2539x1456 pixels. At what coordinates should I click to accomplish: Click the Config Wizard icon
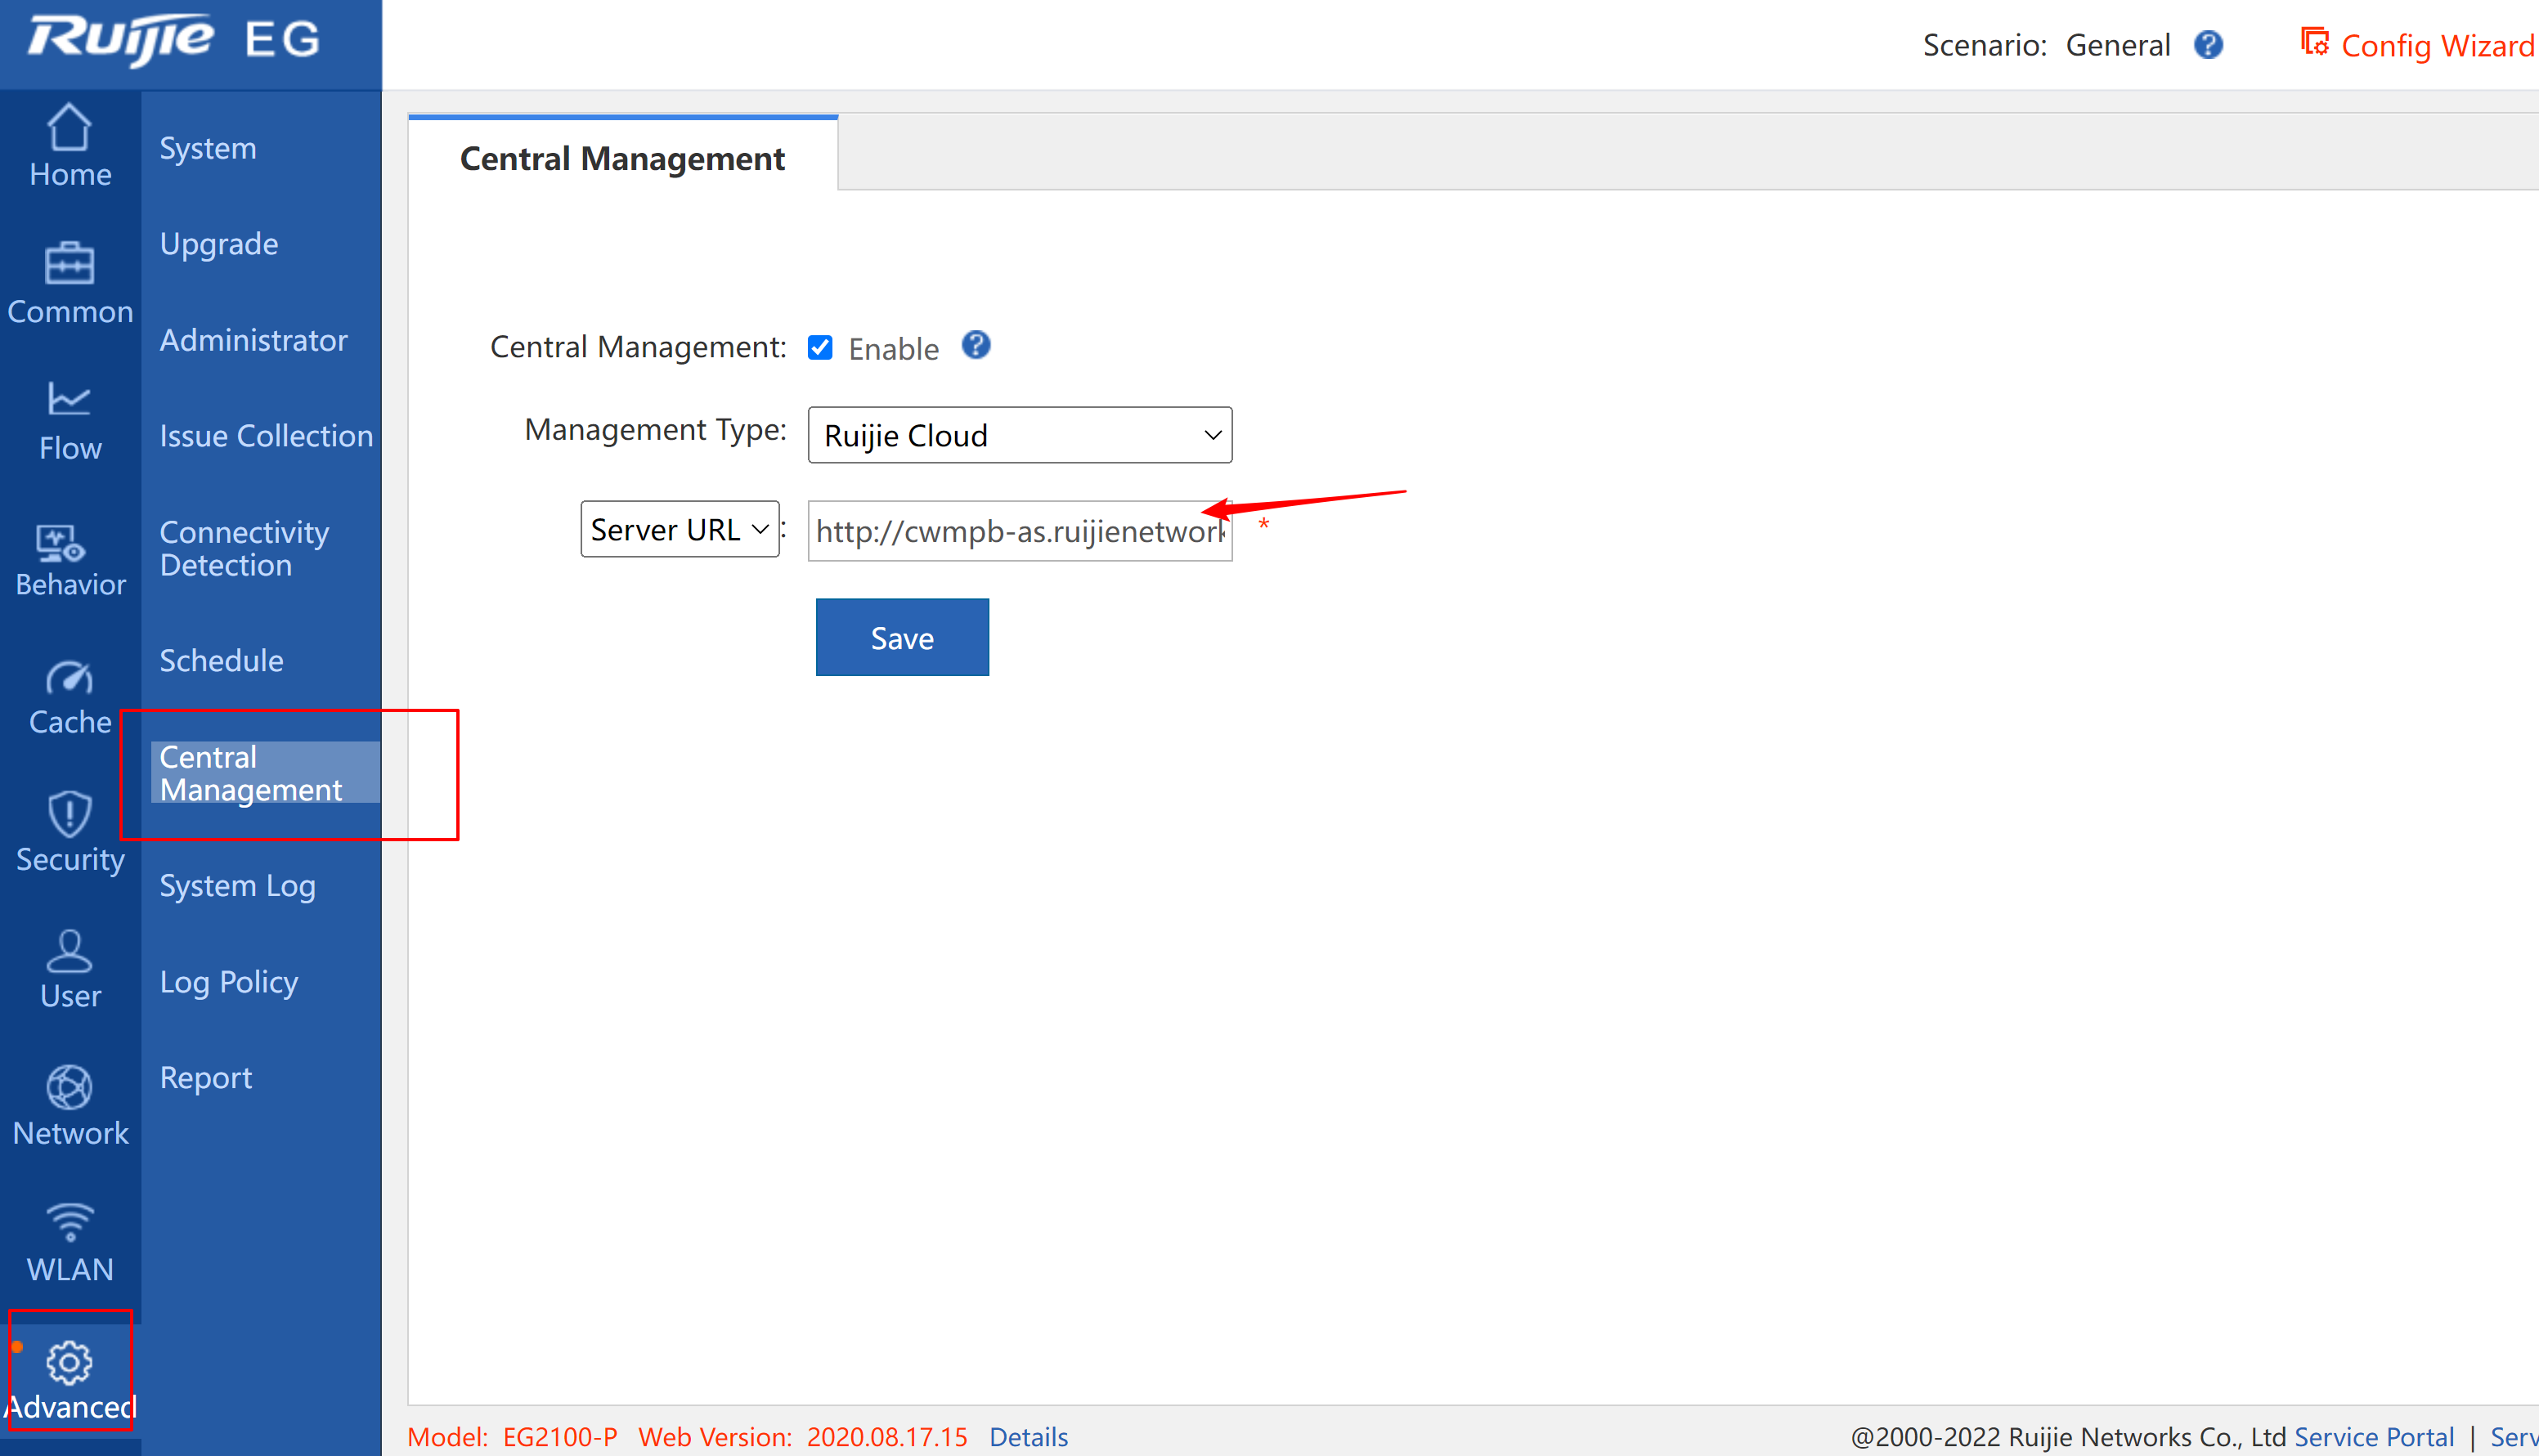[x=2314, y=43]
